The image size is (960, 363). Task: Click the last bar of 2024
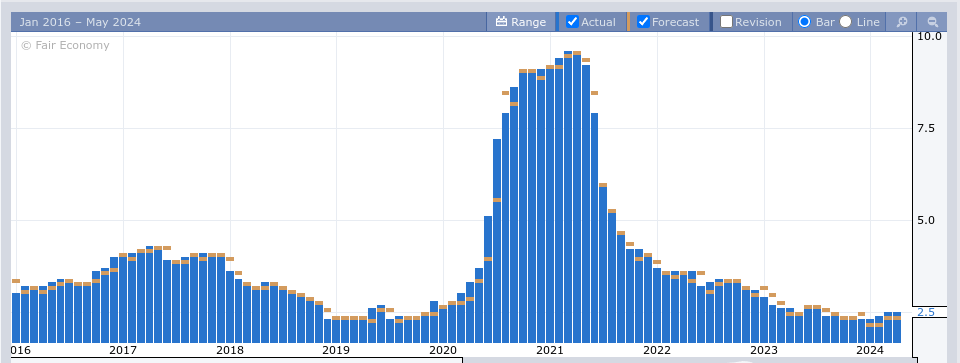pos(897,327)
